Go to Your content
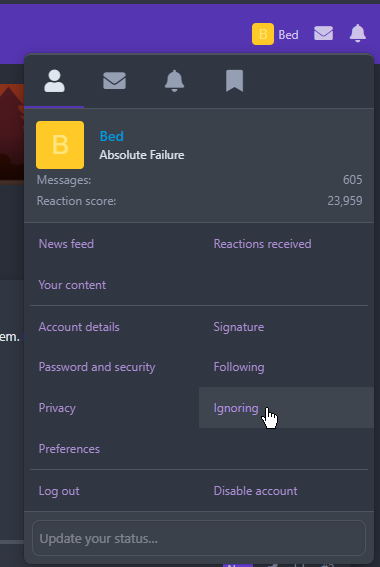Screen dimensions: 380x567 (72, 285)
